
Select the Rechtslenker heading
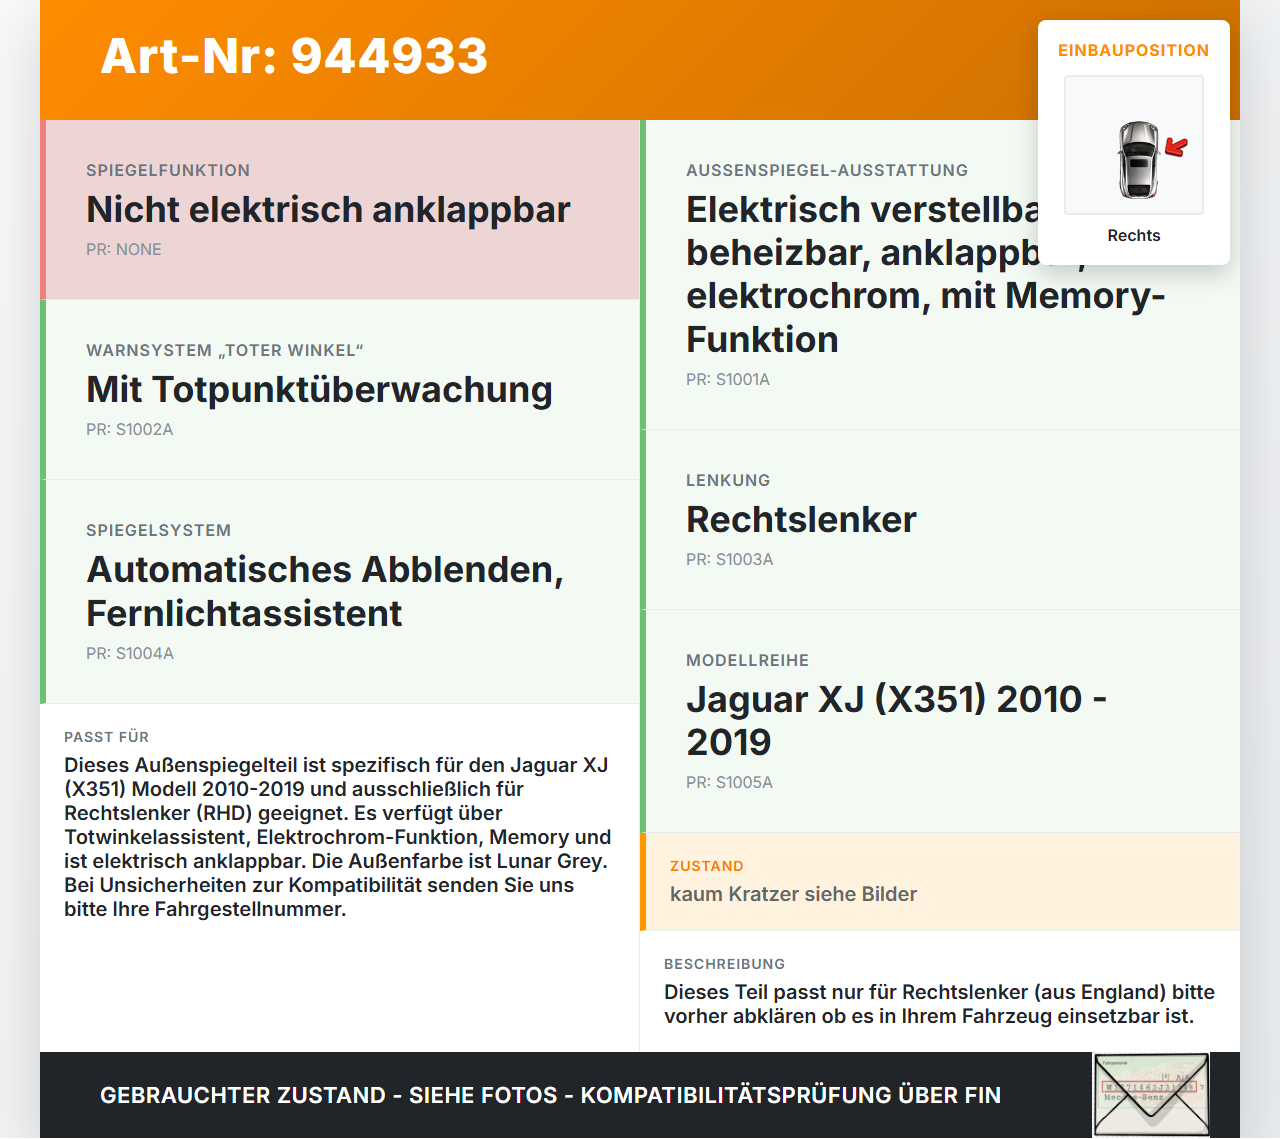tap(801, 519)
